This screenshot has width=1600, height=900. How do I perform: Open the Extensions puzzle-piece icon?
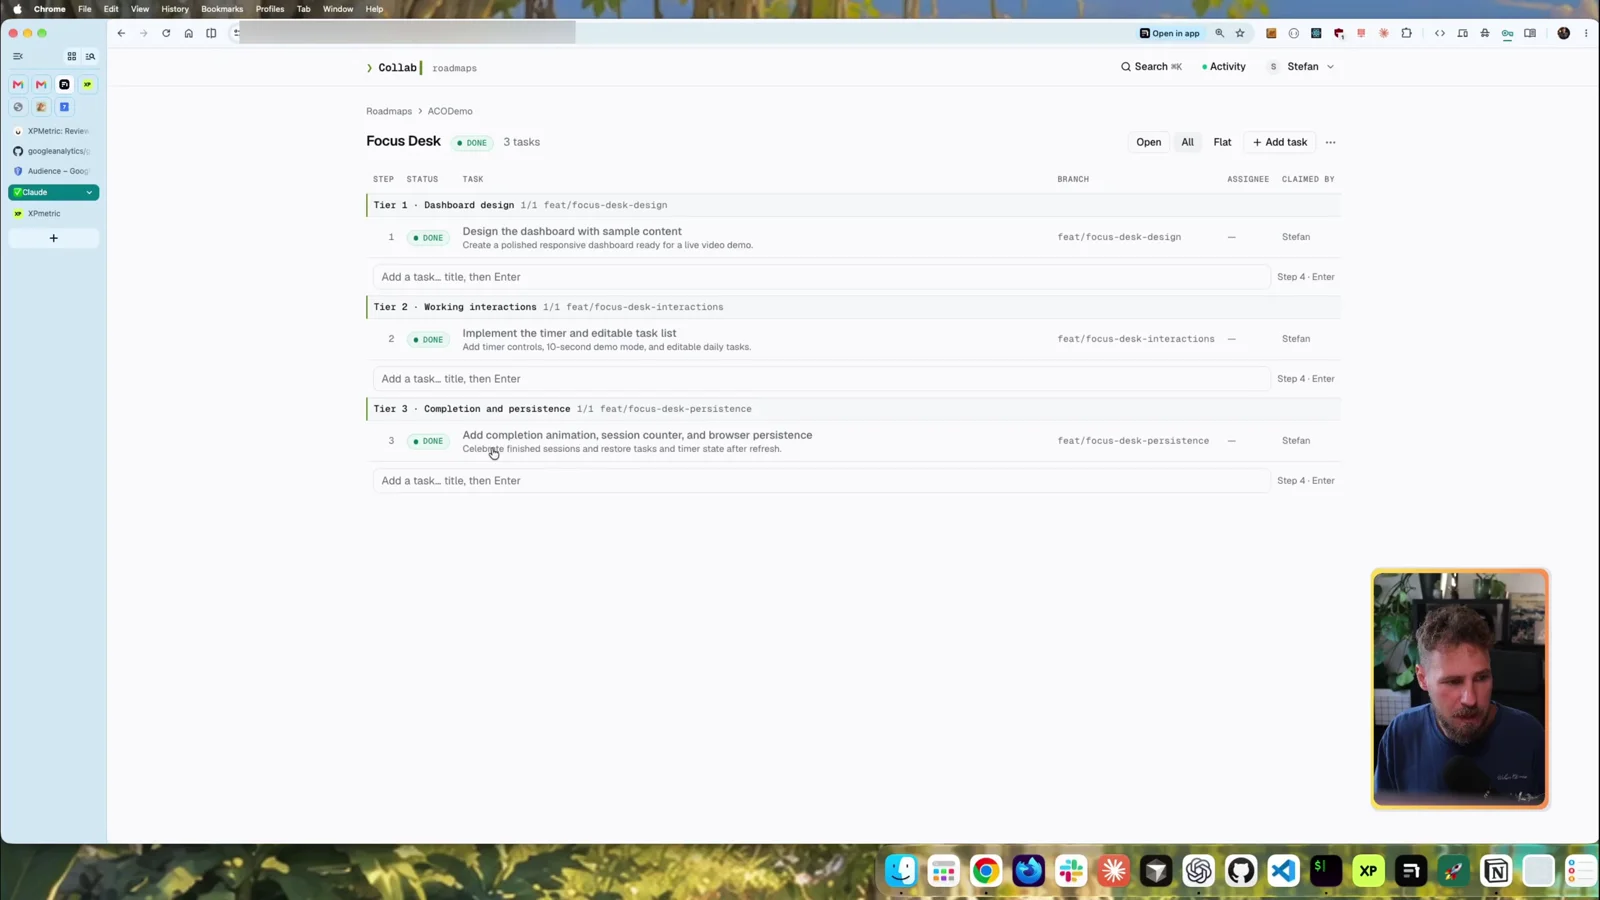(x=1406, y=33)
